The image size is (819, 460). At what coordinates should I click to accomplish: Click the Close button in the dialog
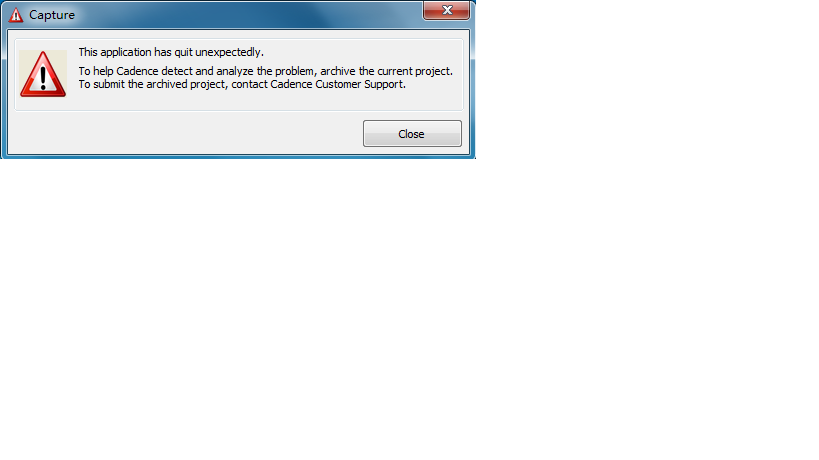point(412,134)
